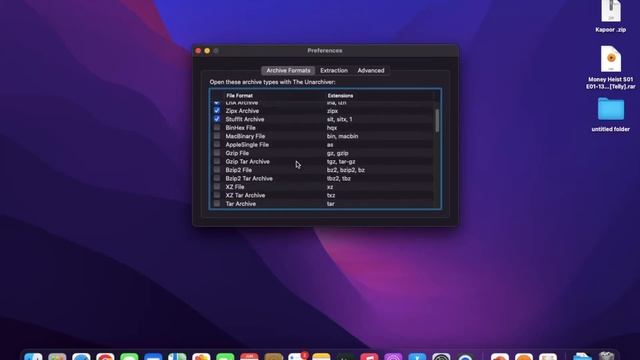Tick the AppleSingle File checkbox
The width and height of the screenshot is (640, 360).
217,144
